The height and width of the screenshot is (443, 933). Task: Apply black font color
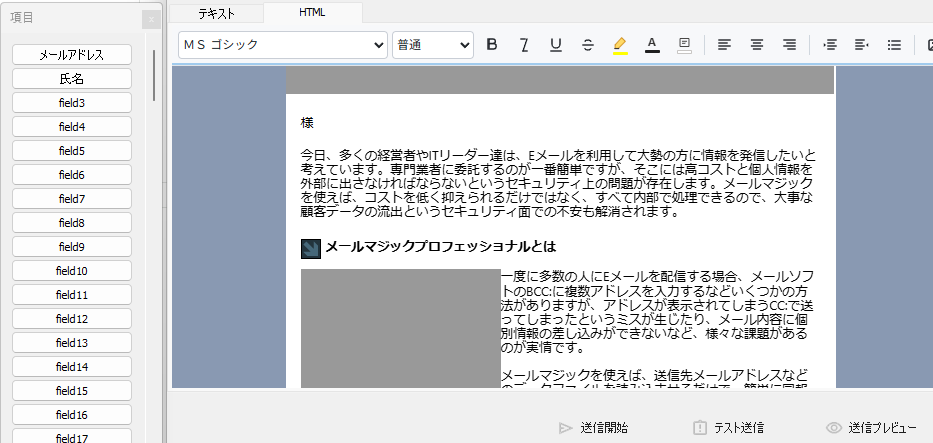[652, 45]
